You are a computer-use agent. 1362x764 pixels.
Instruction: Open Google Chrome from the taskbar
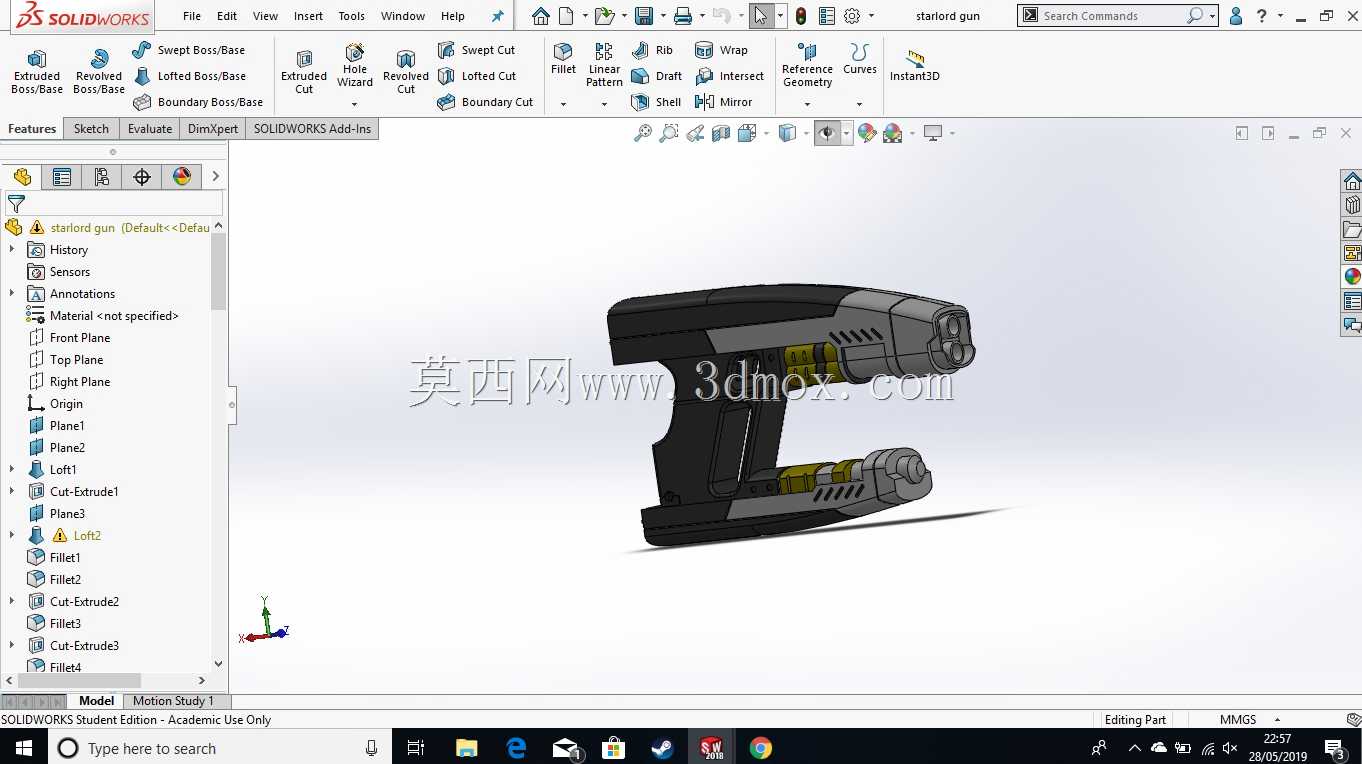pos(761,748)
